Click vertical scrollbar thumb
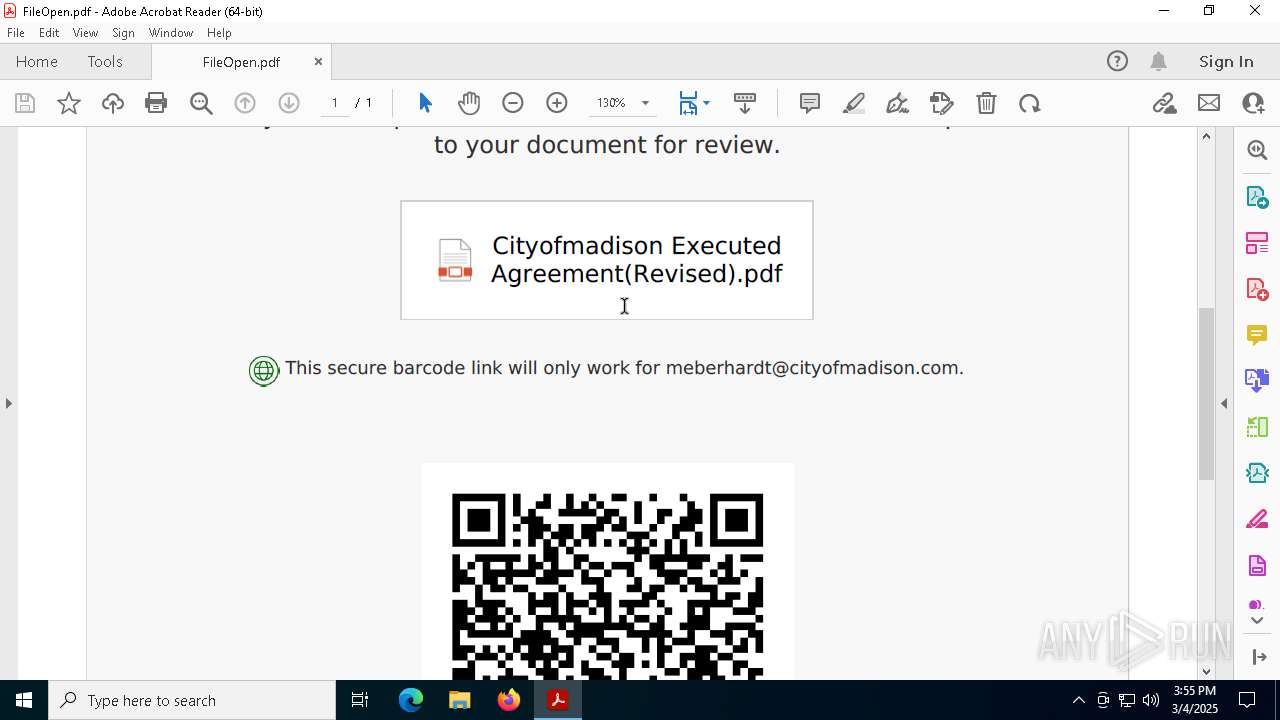 point(1206,393)
